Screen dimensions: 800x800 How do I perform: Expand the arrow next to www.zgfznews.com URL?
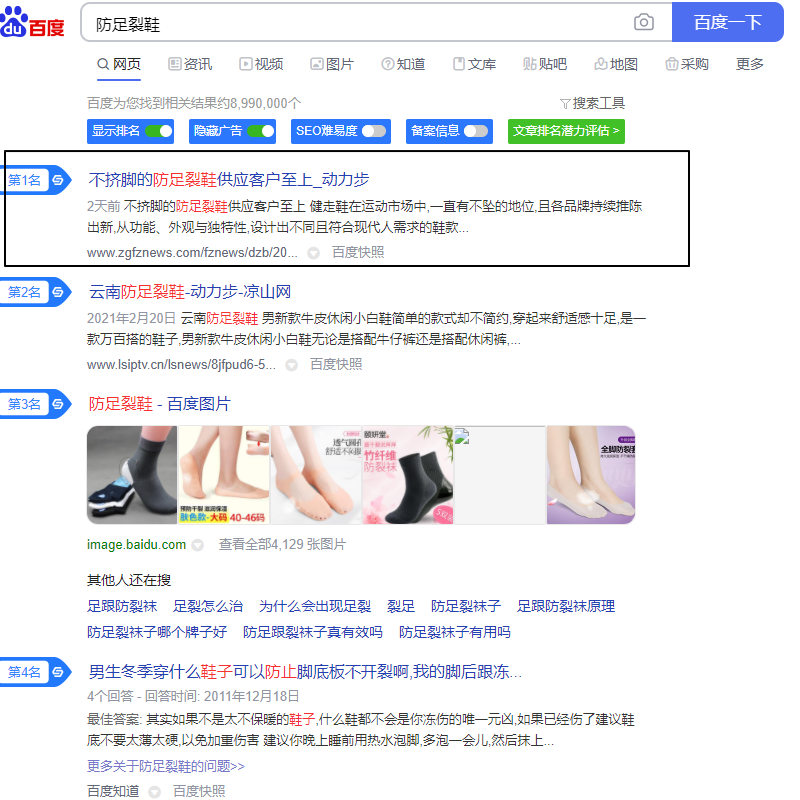313,253
